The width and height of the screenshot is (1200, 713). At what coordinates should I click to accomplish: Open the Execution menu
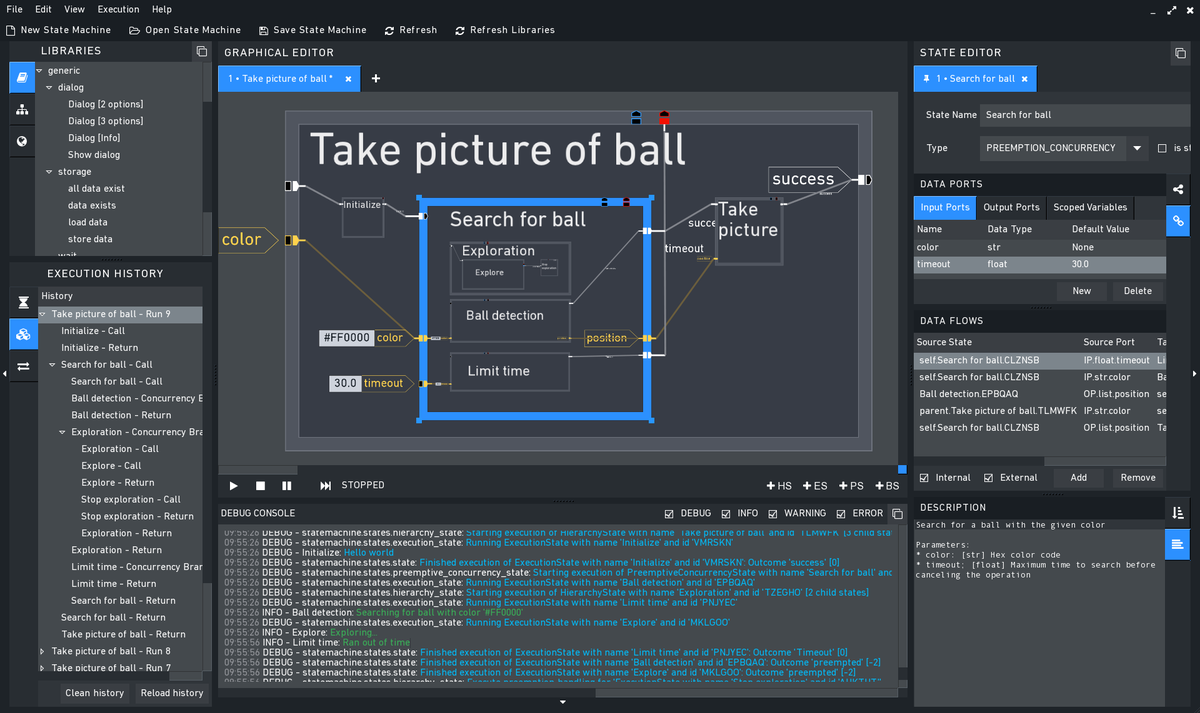coord(118,9)
